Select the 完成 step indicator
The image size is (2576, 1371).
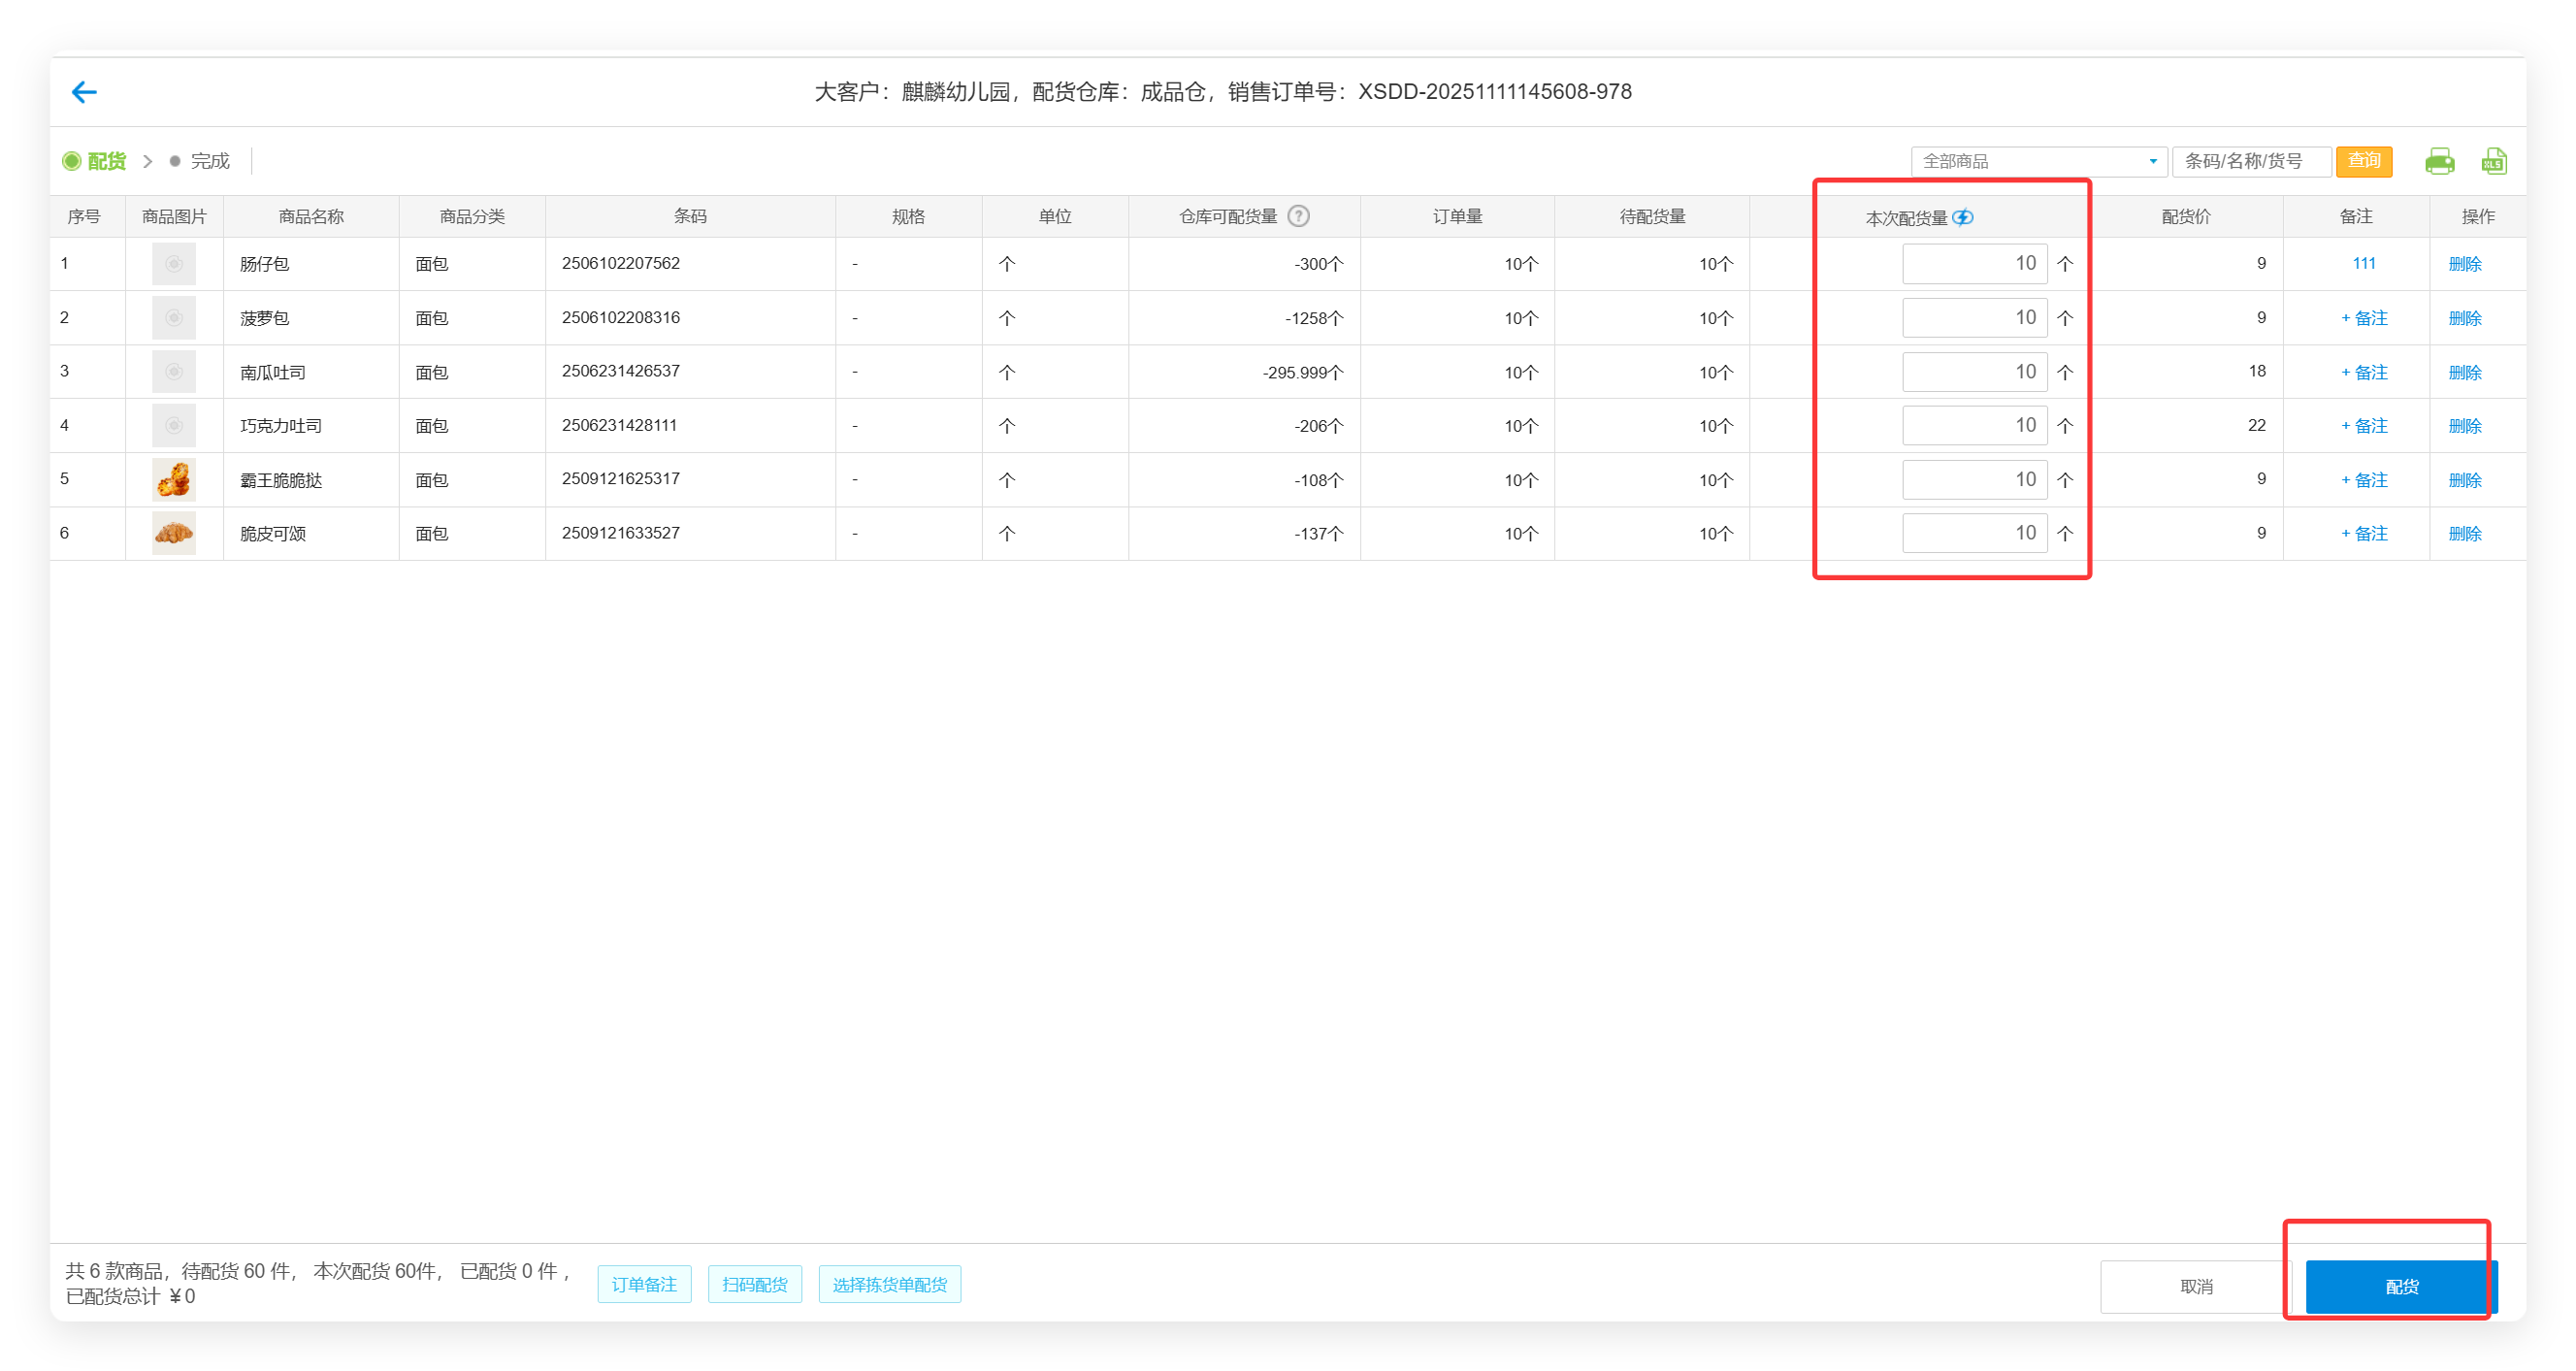[x=200, y=161]
